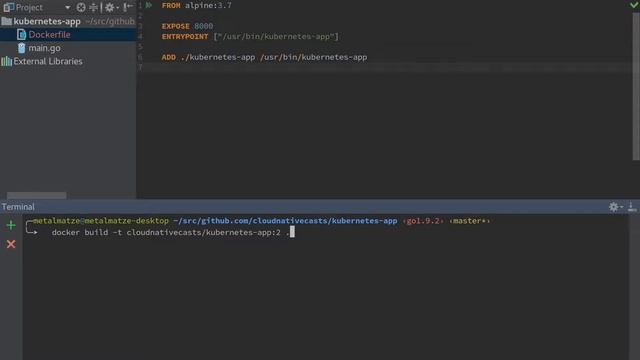This screenshot has width=640, height=360.
Task: Click the EXPOSE keyword
Action: tap(176, 26)
